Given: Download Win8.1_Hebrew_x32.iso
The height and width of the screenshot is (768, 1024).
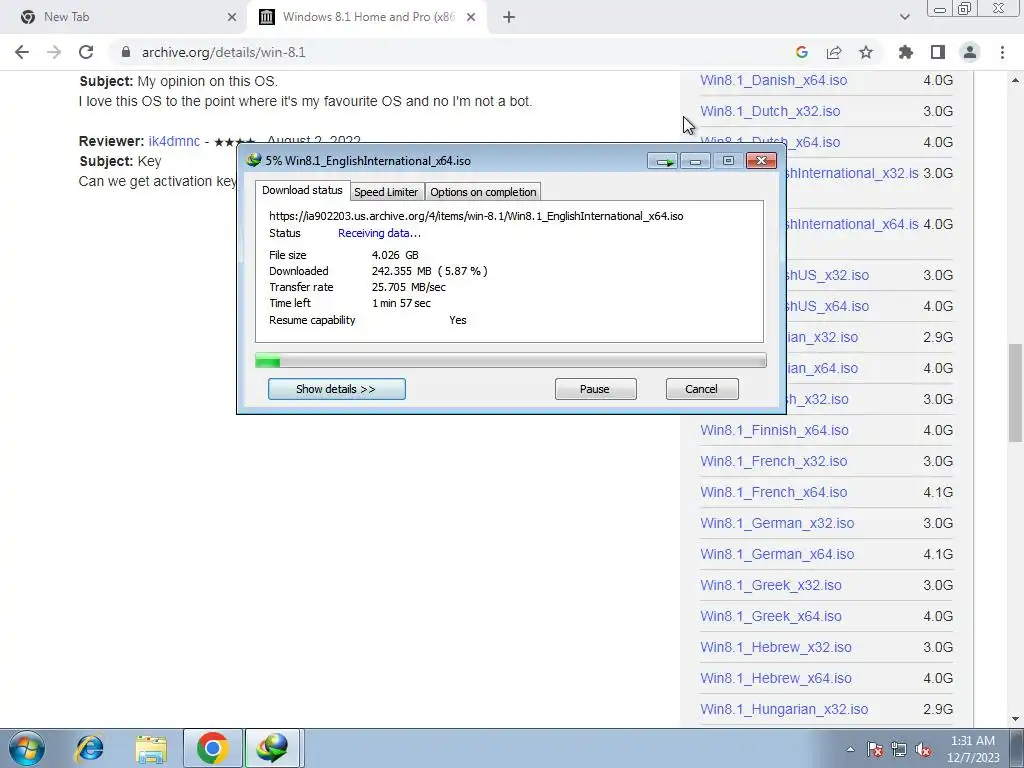Looking at the screenshot, I should [x=776, y=647].
